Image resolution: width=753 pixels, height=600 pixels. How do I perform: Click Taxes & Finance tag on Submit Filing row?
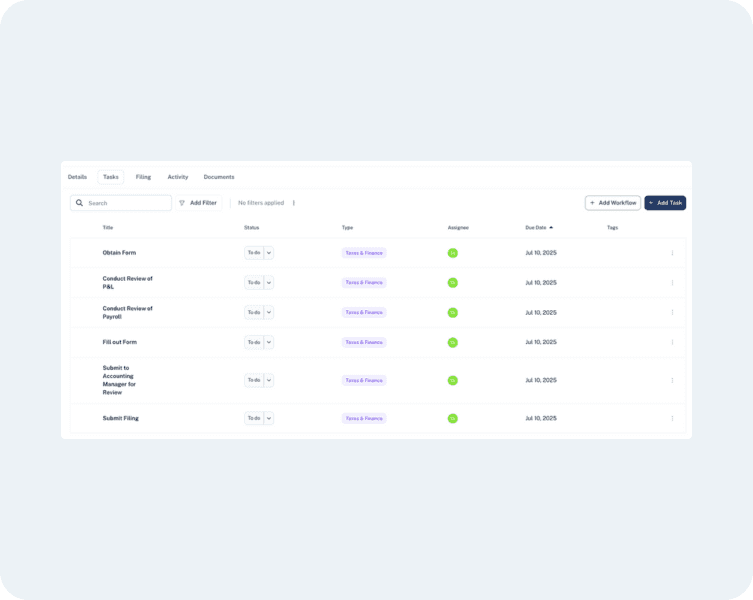364,418
